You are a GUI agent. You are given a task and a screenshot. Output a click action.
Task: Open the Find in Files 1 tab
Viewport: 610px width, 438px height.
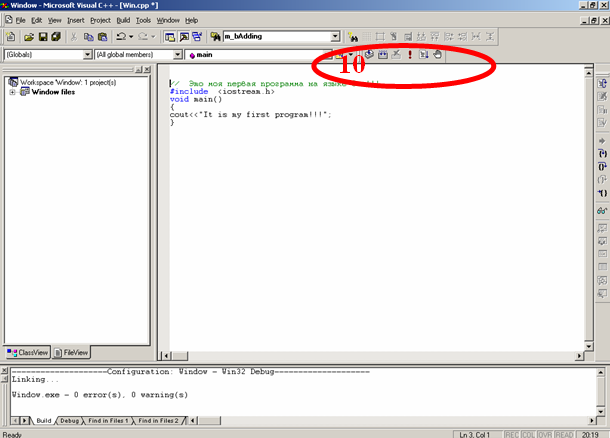click(108, 421)
